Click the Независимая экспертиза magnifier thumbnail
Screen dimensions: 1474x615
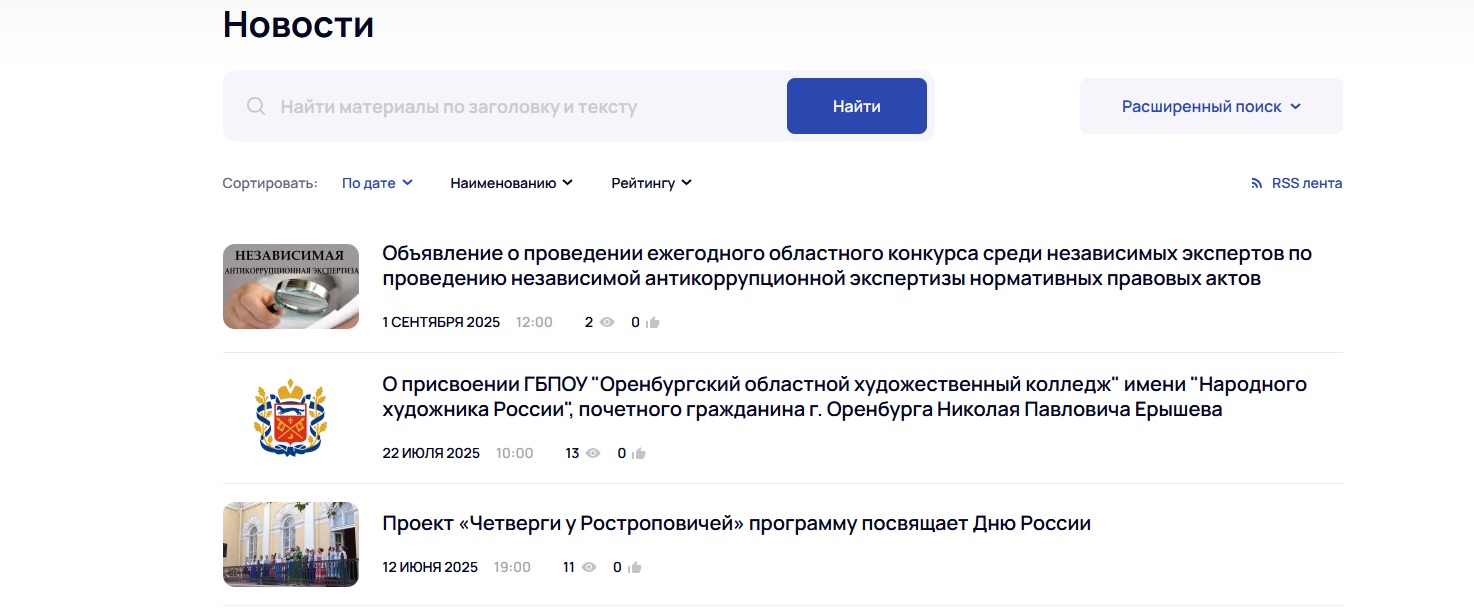click(291, 286)
